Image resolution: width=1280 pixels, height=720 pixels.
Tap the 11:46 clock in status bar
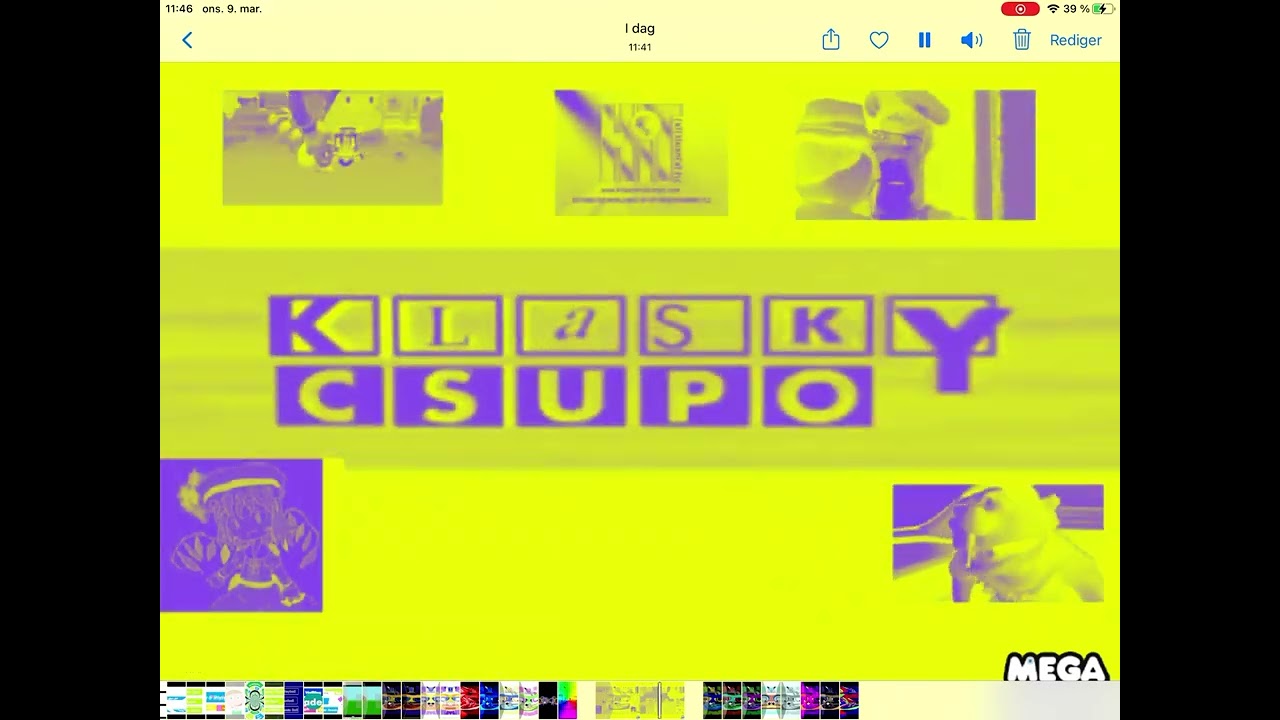pyautogui.click(x=179, y=9)
